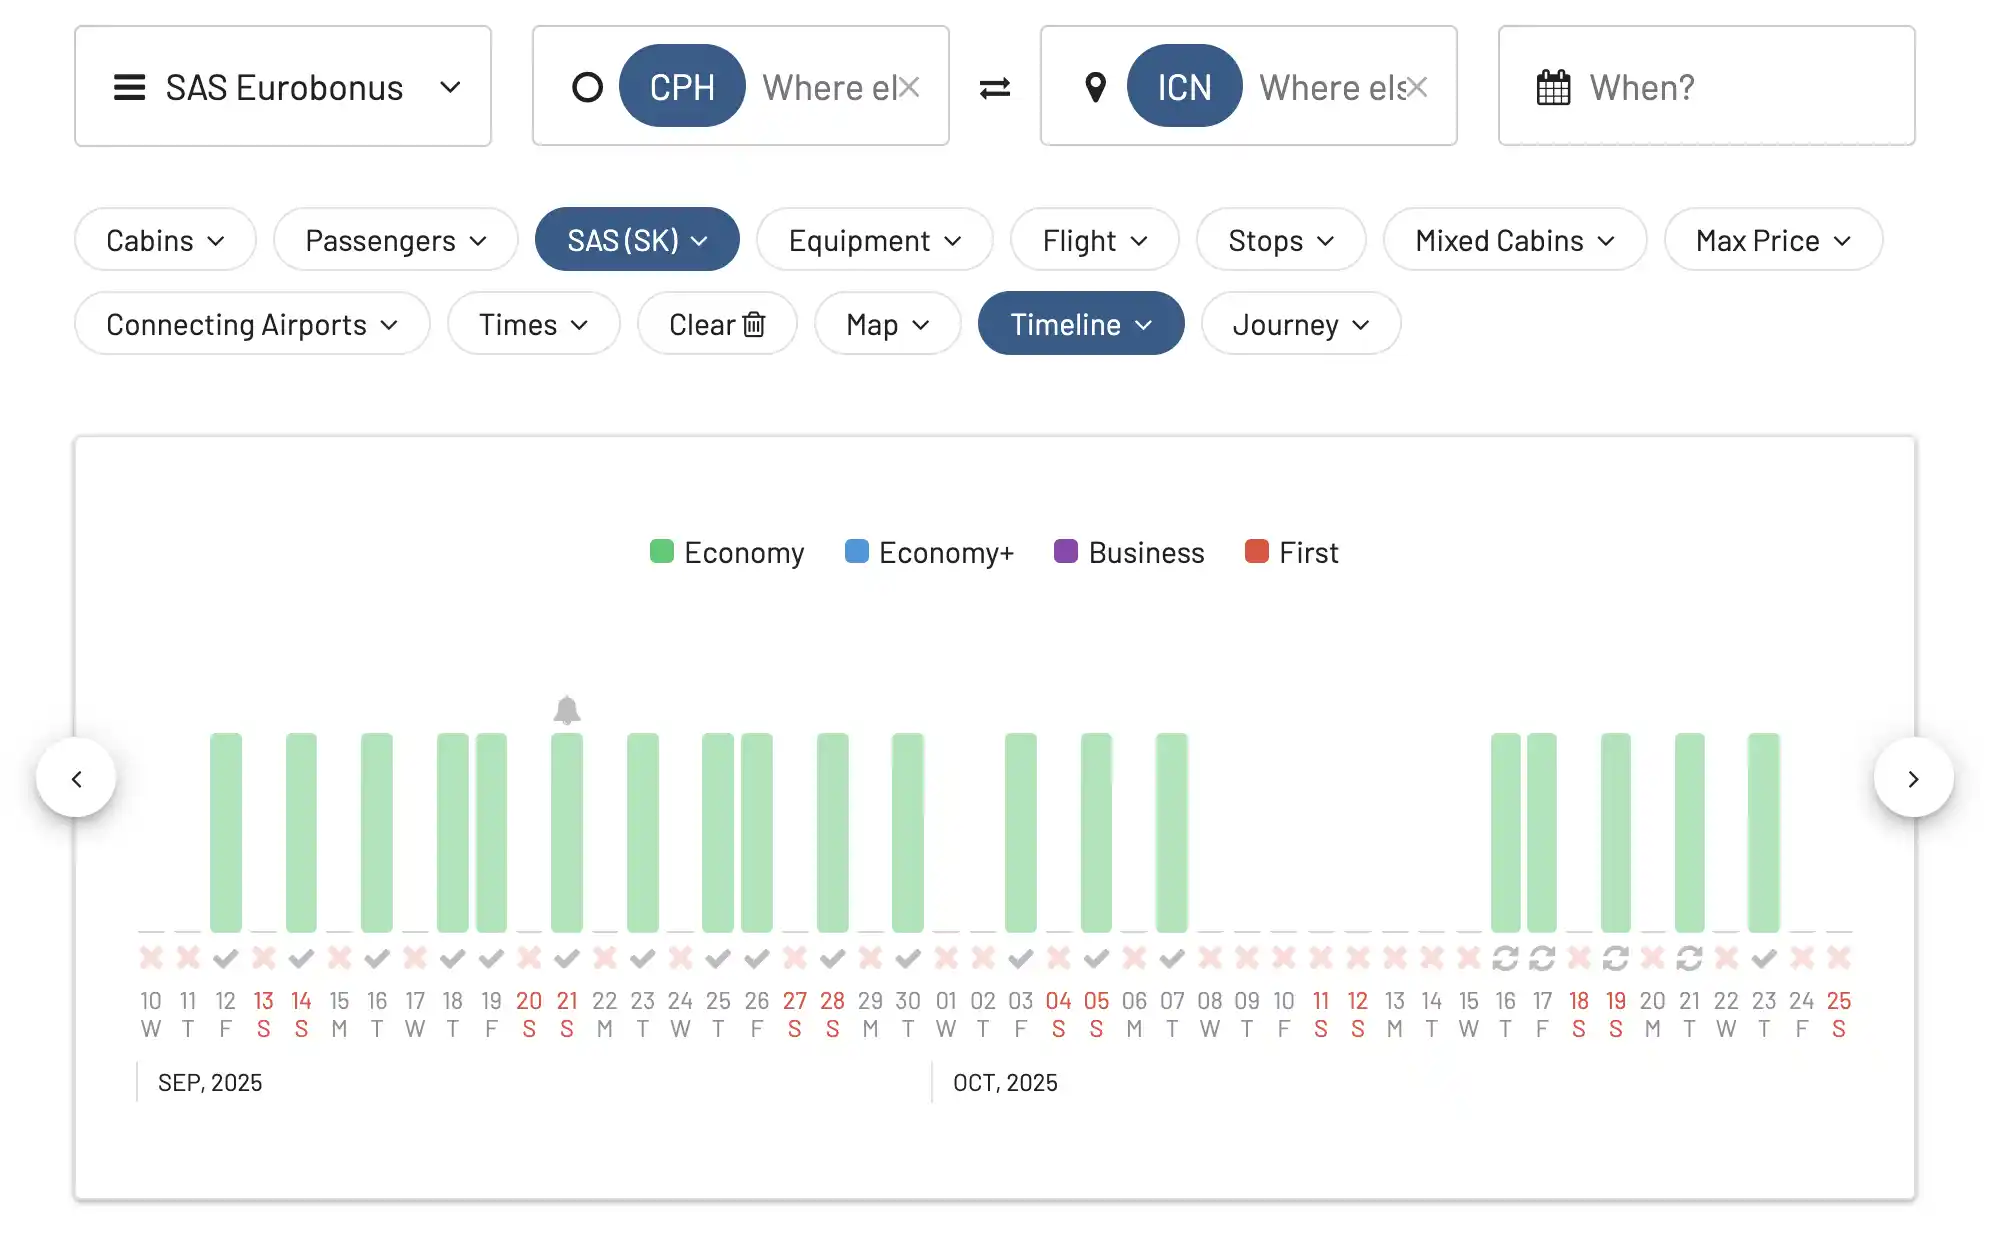This screenshot has height=1242, width=2000.
Task: Select date label 28 S
Action: tap(833, 1014)
